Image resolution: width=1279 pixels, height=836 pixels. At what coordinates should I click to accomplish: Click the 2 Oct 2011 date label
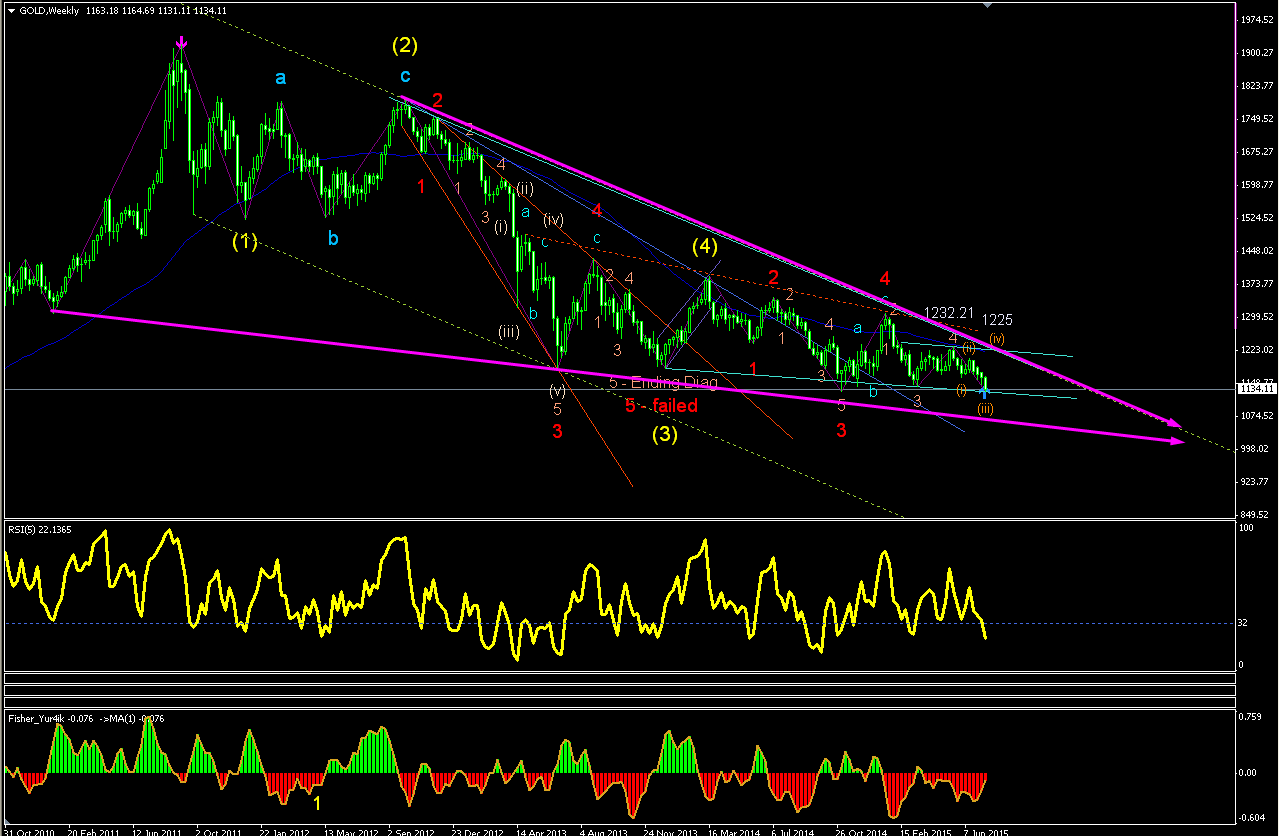(x=219, y=831)
